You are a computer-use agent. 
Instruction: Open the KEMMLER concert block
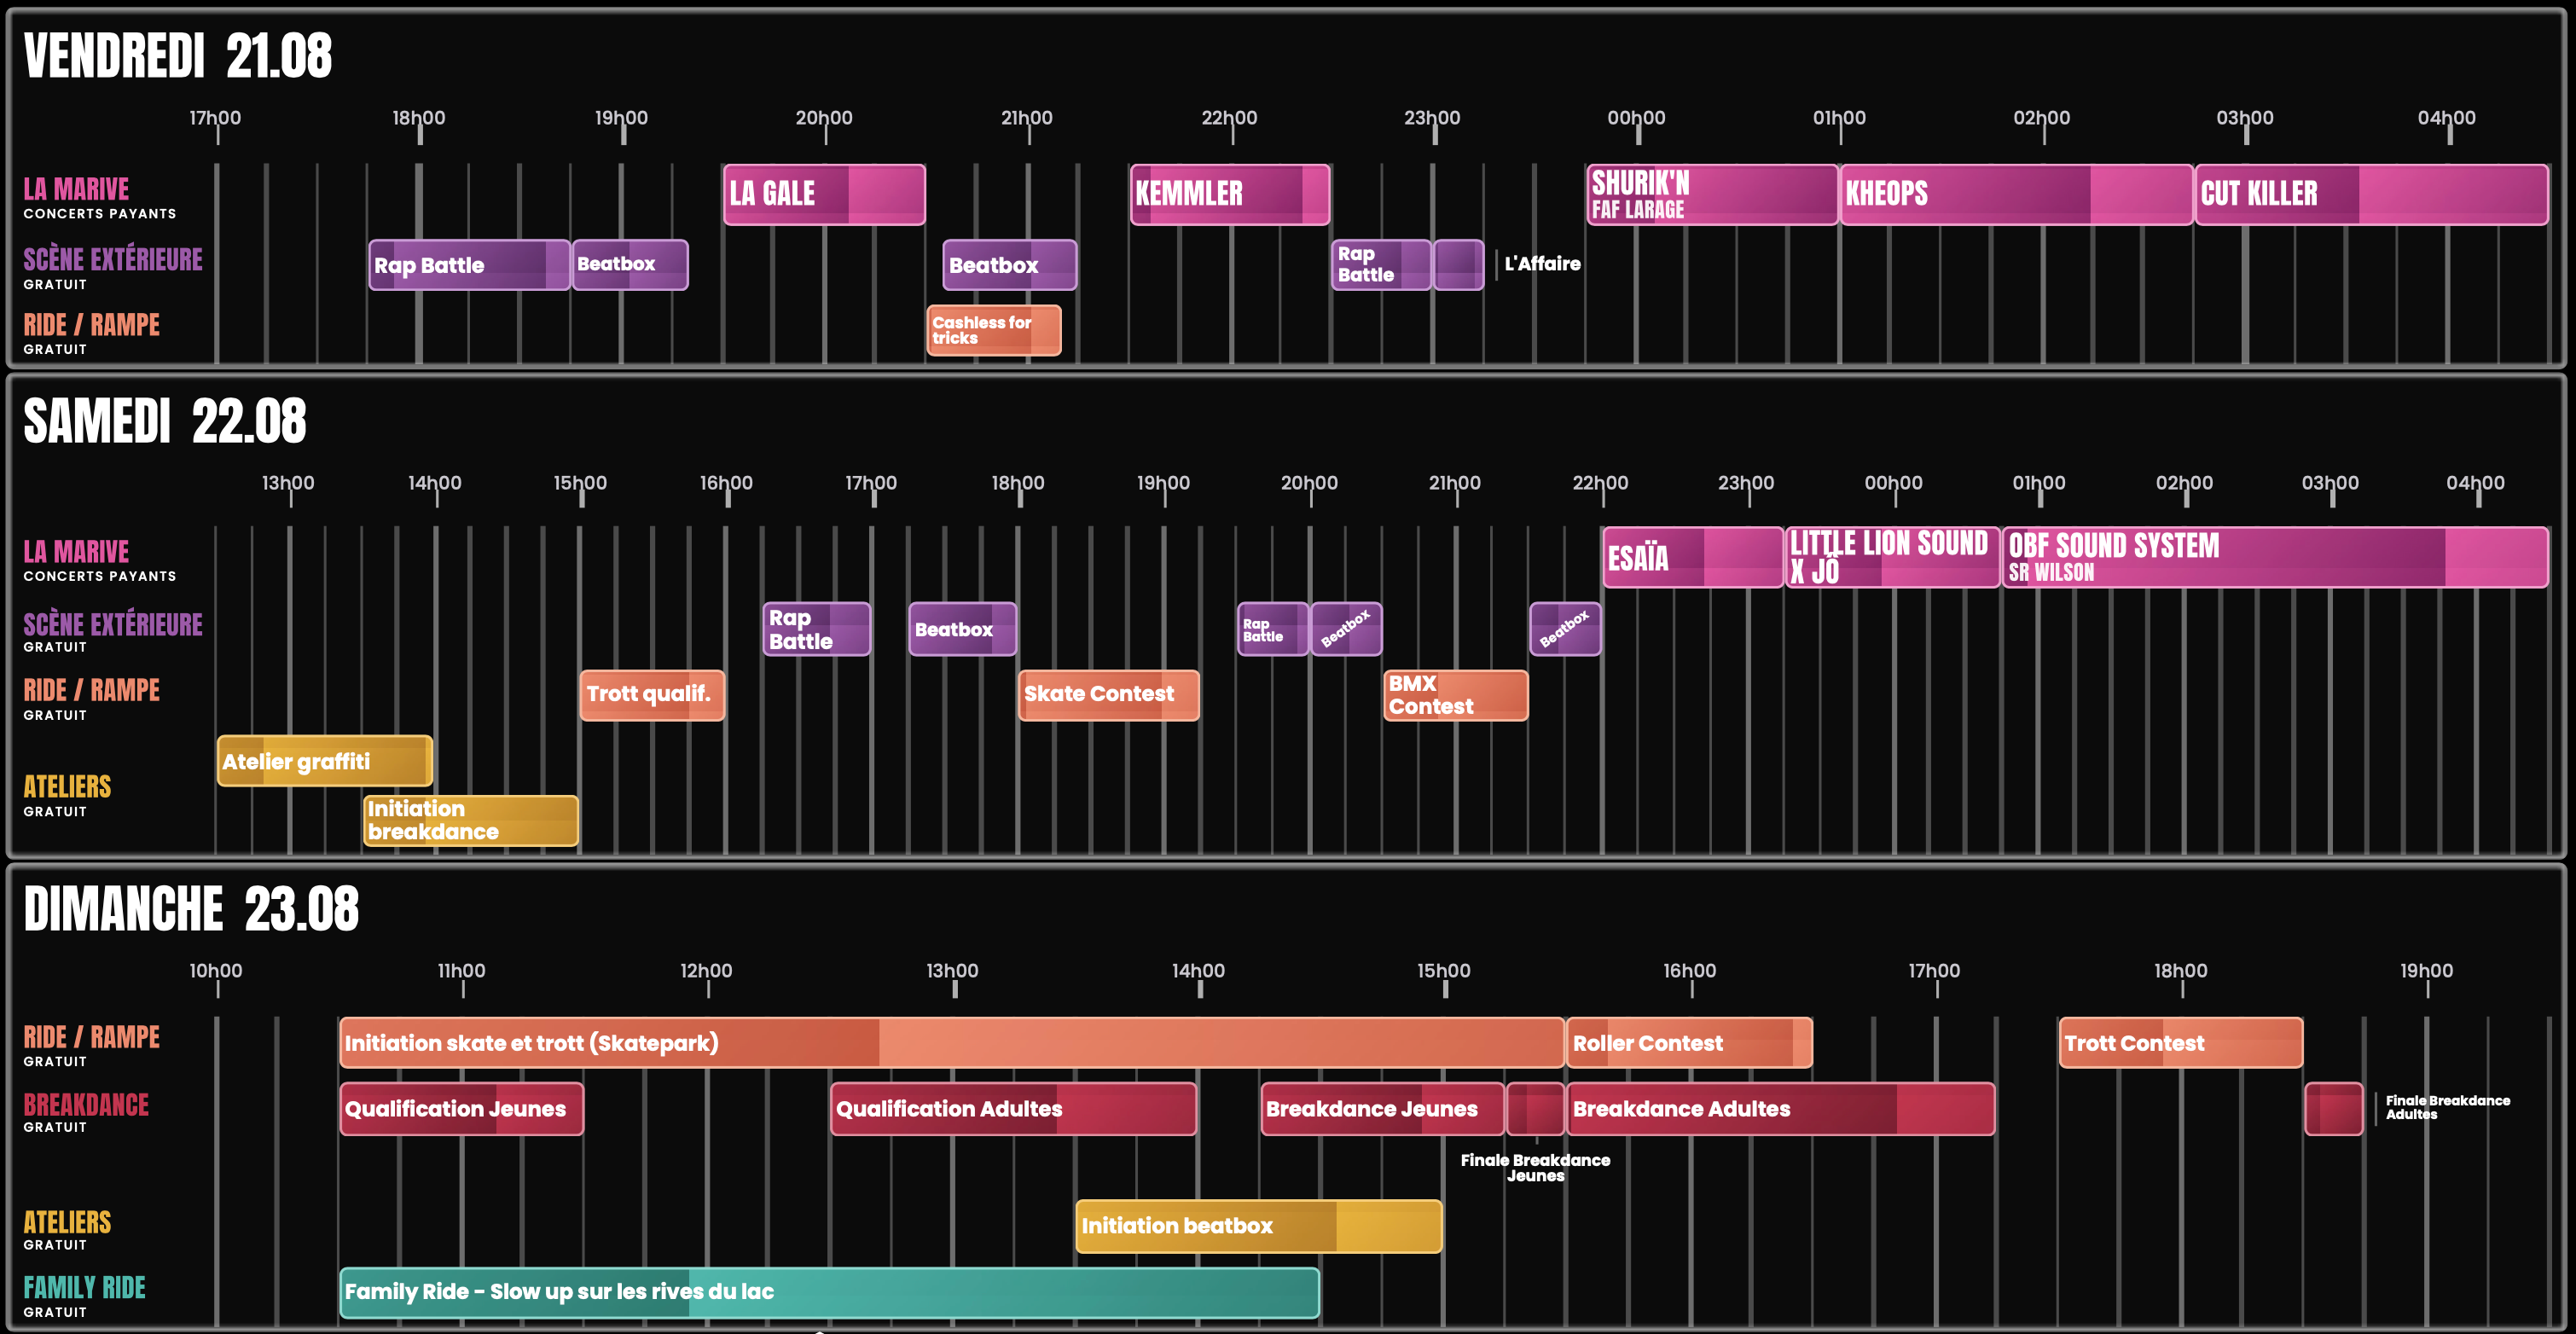[x=1230, y=194]
